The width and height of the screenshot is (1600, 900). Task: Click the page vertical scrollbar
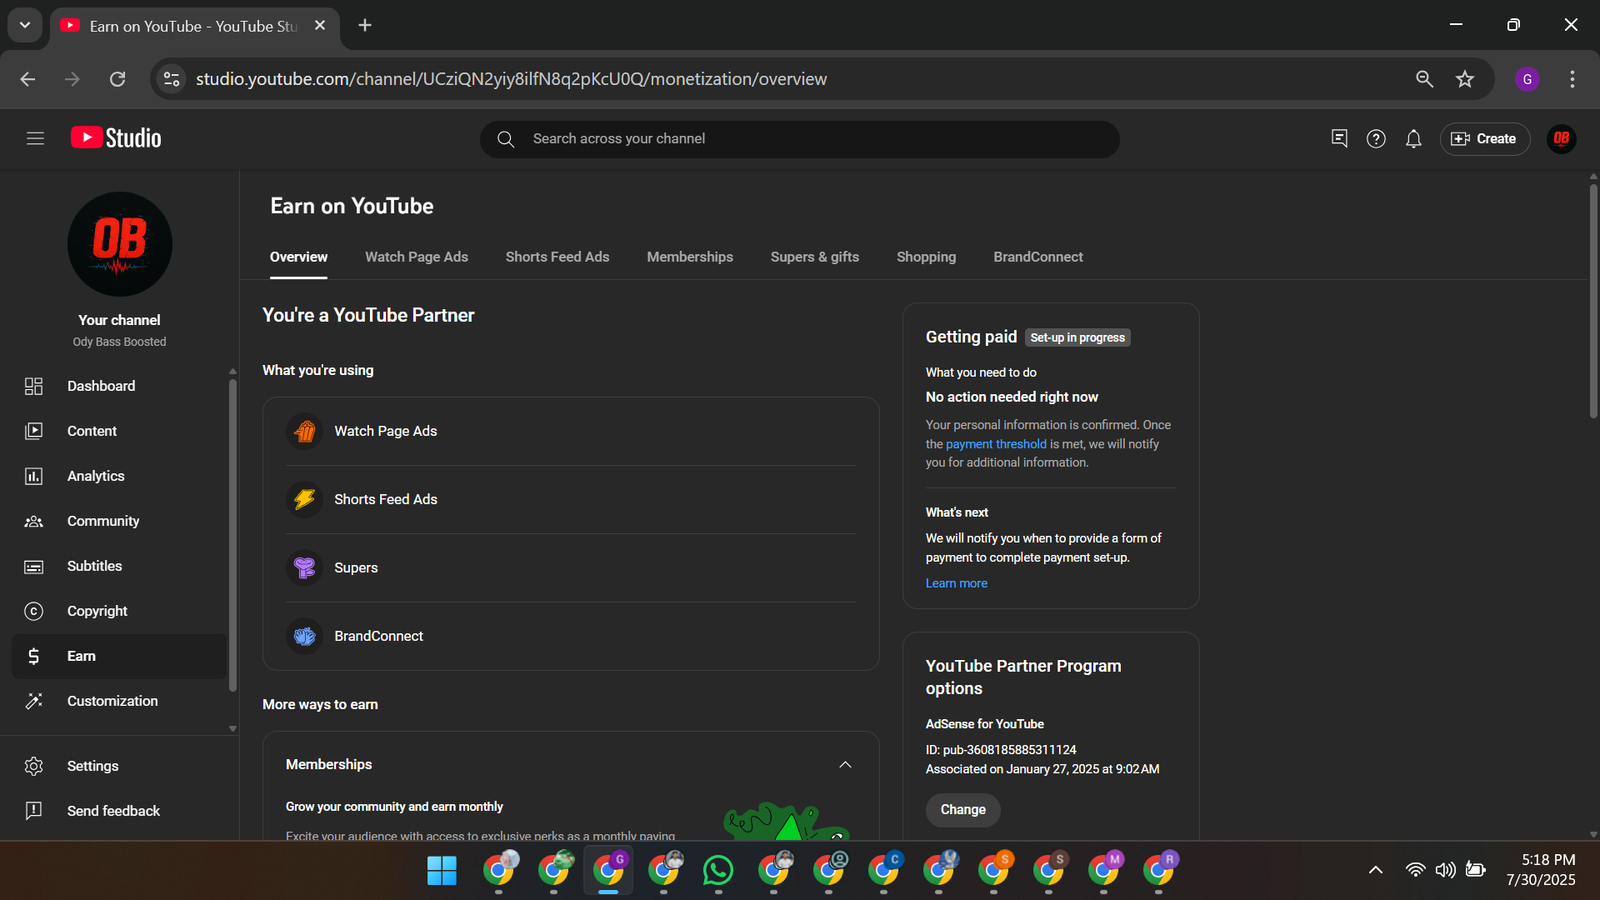tap(1593, 300)
